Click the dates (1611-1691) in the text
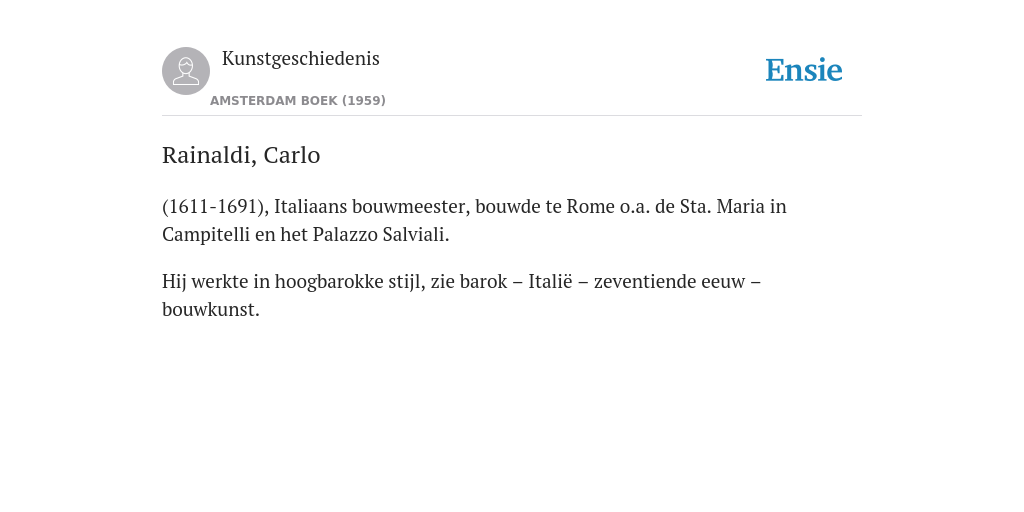The image size is (1024, 512). (216, 206)
